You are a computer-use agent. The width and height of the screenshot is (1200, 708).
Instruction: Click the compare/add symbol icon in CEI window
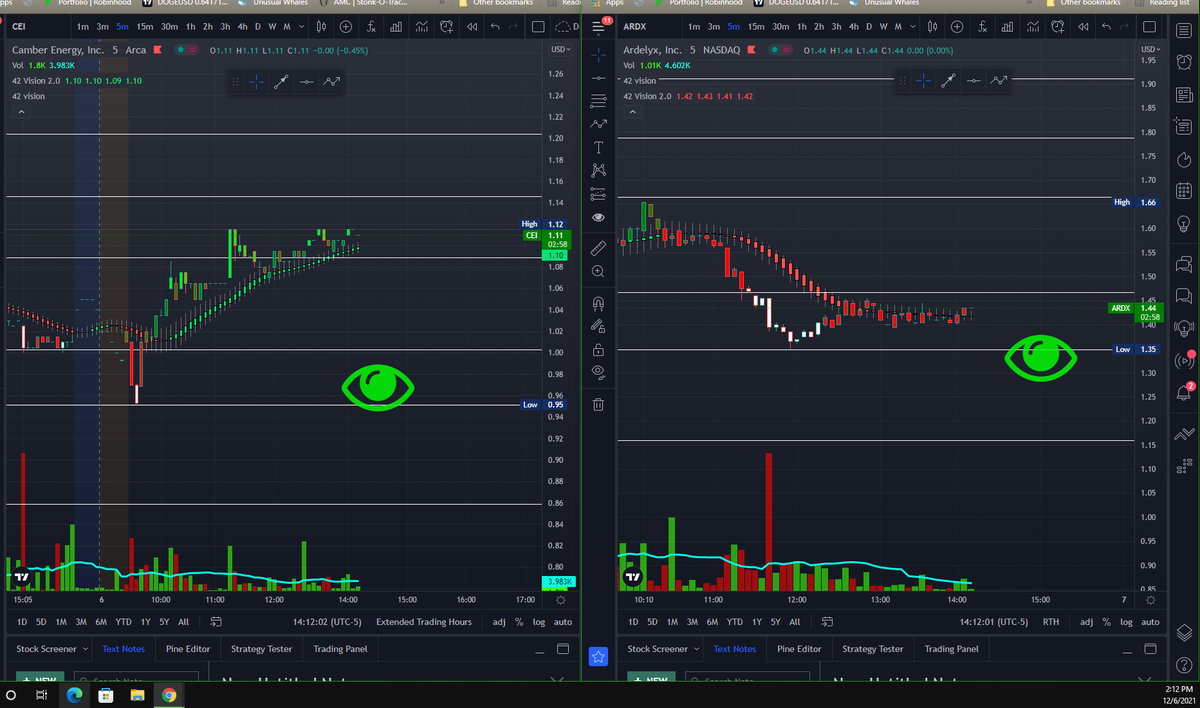click(347, 26)
